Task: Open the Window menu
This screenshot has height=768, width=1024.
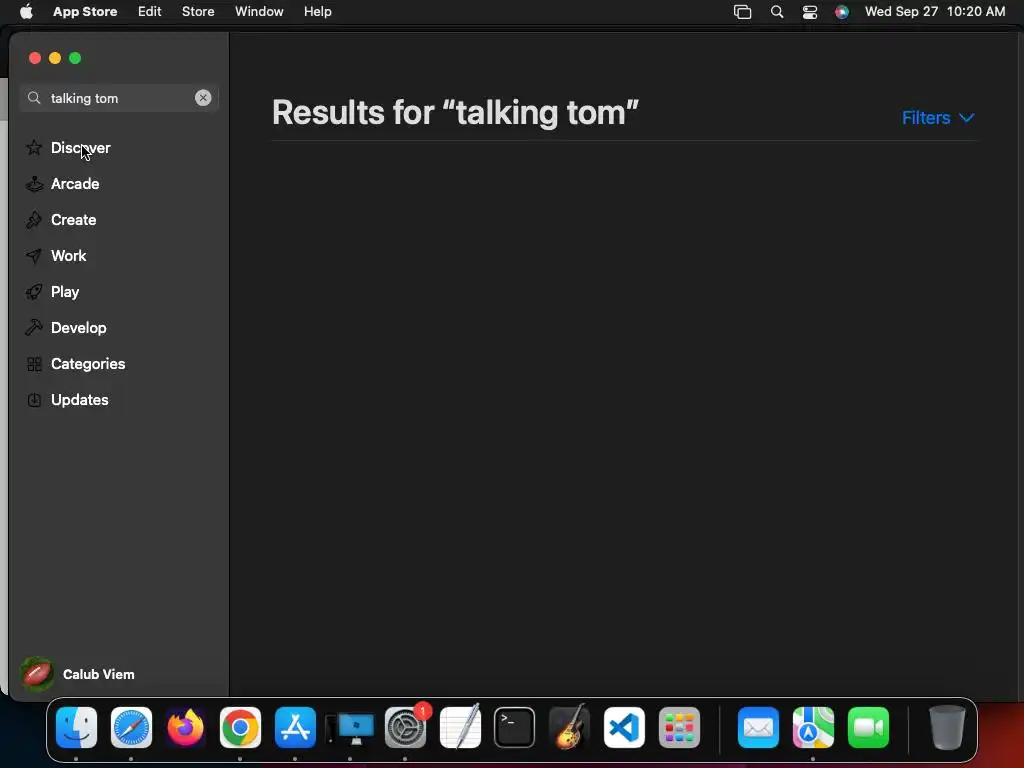Action: (x=259, y=11)
